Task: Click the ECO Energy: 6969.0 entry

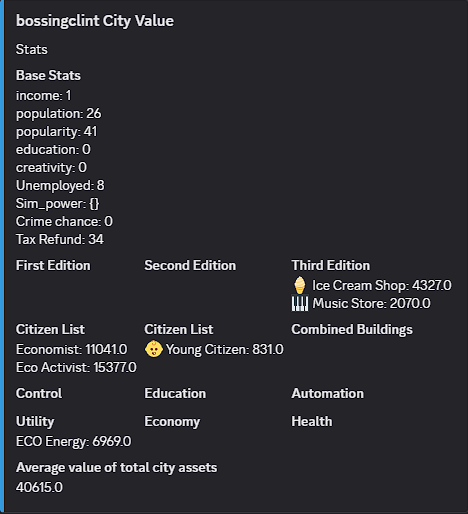Action: [73, 441]
